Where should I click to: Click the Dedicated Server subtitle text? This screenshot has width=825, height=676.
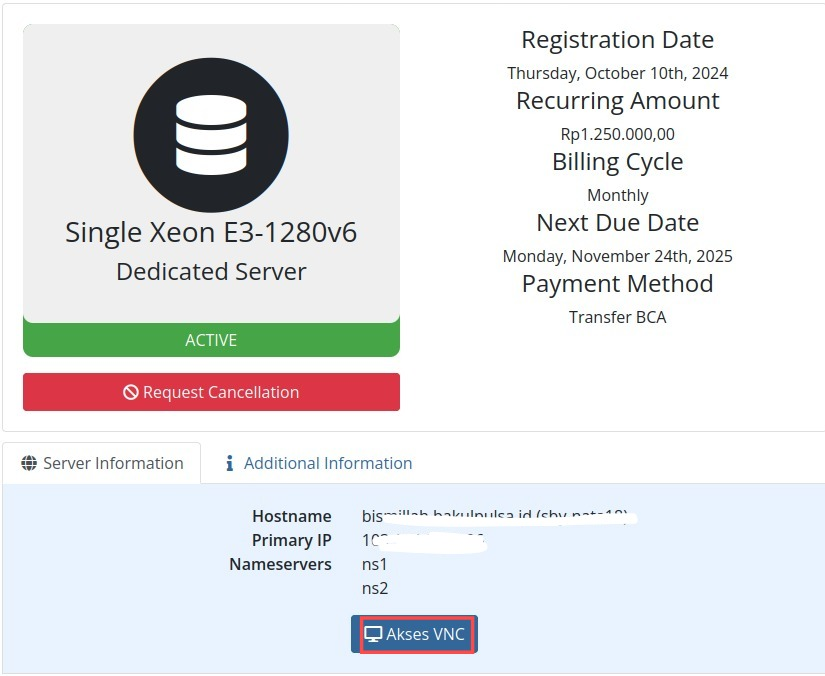click(x=211, y=271)
